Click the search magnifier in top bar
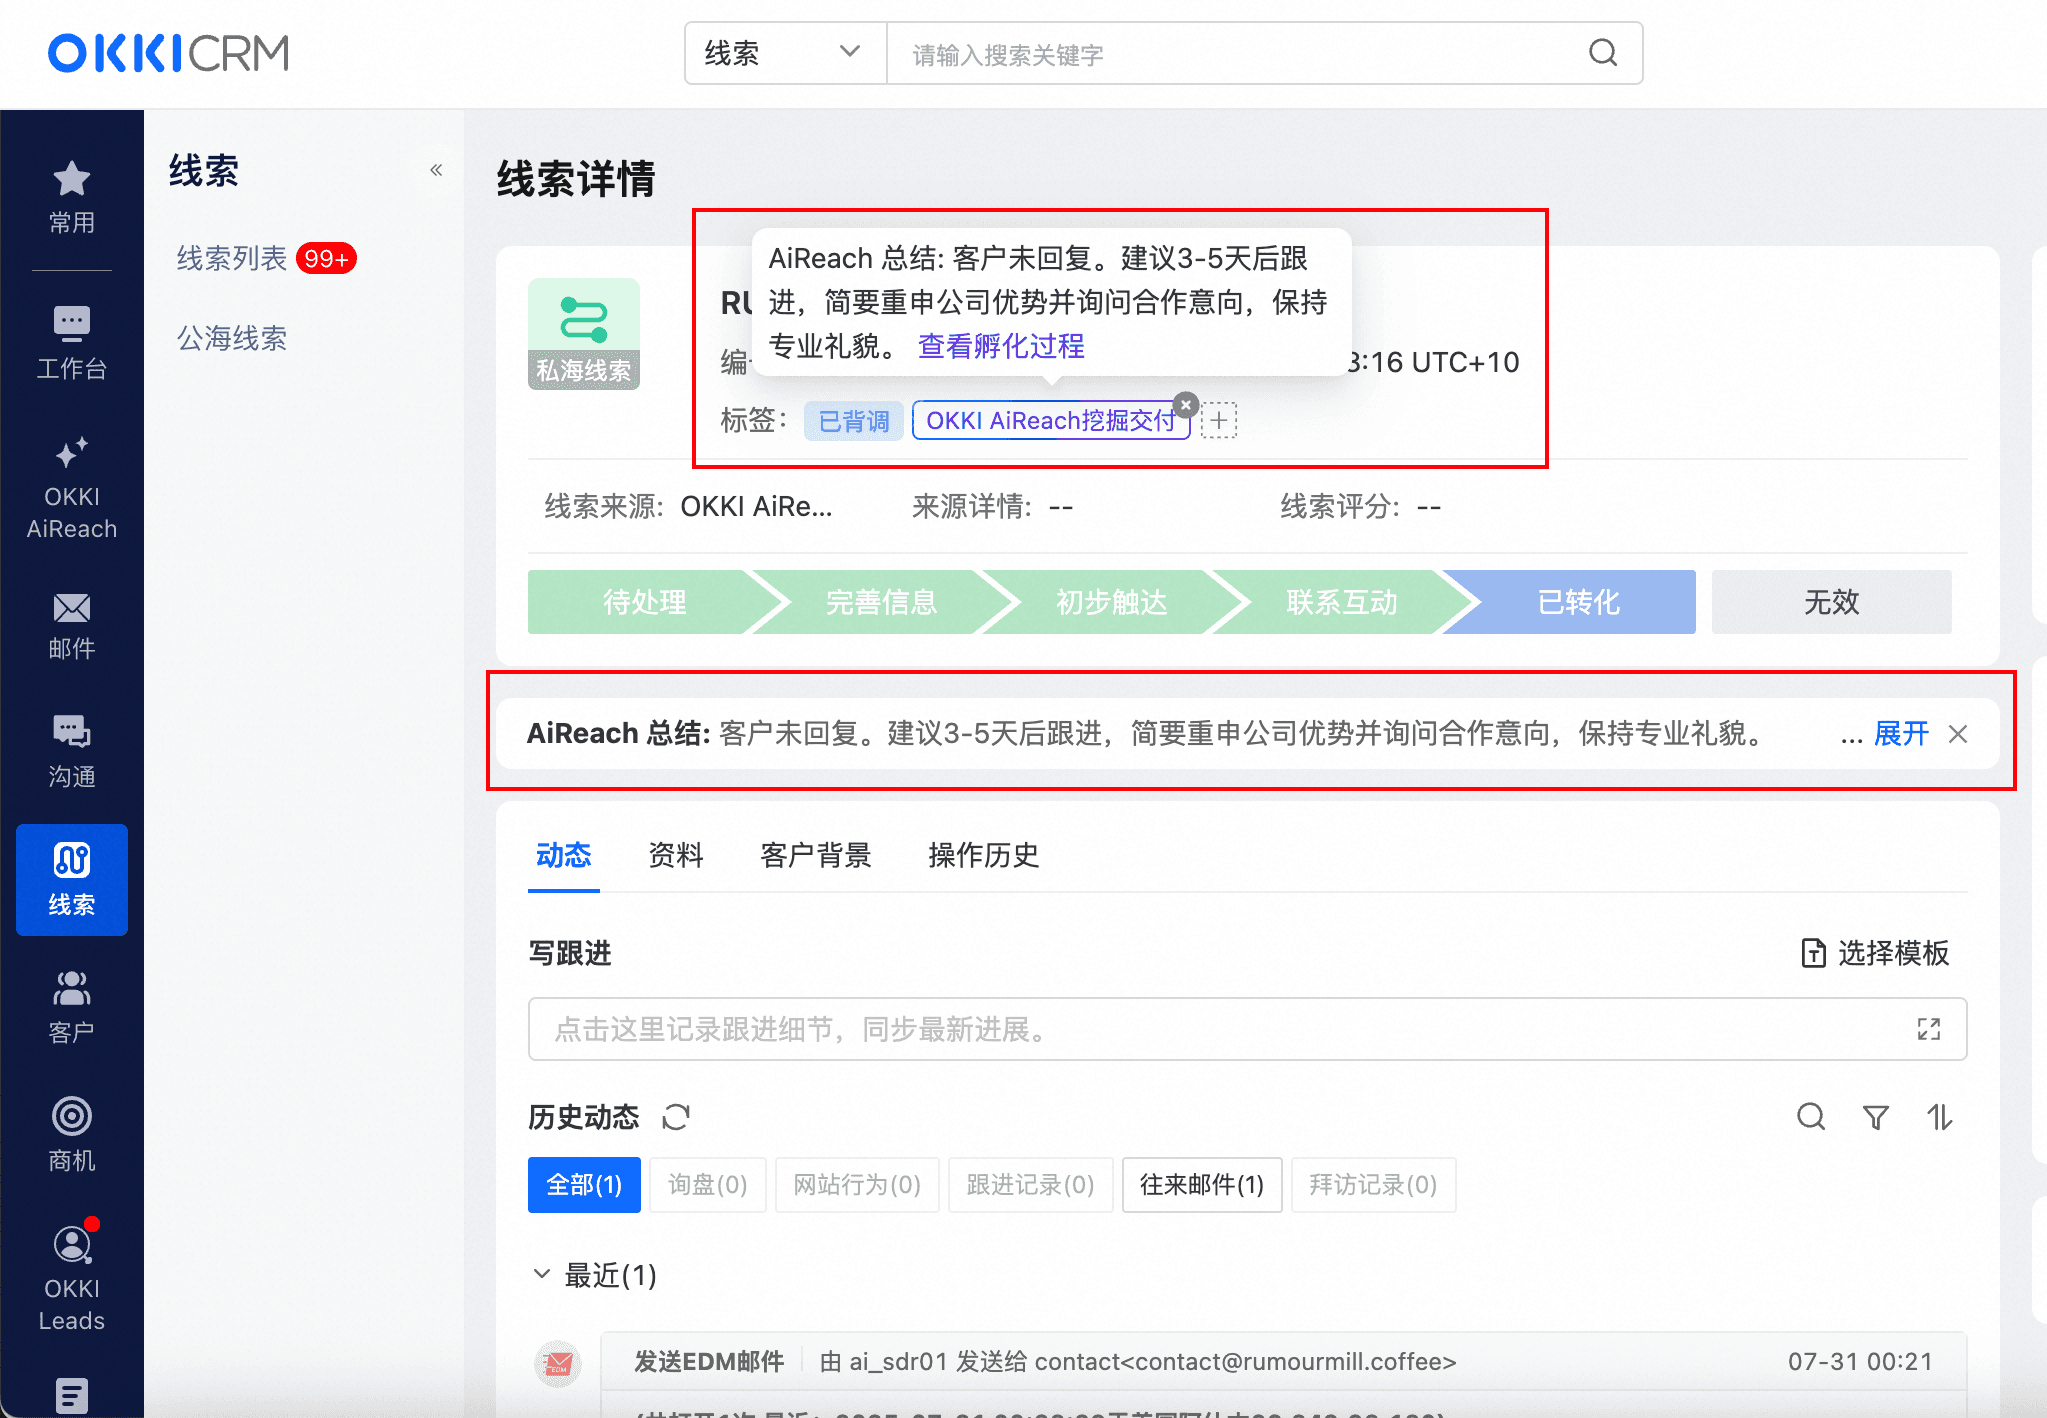The image size is (2047, 1418). [x=1603, y=53]
